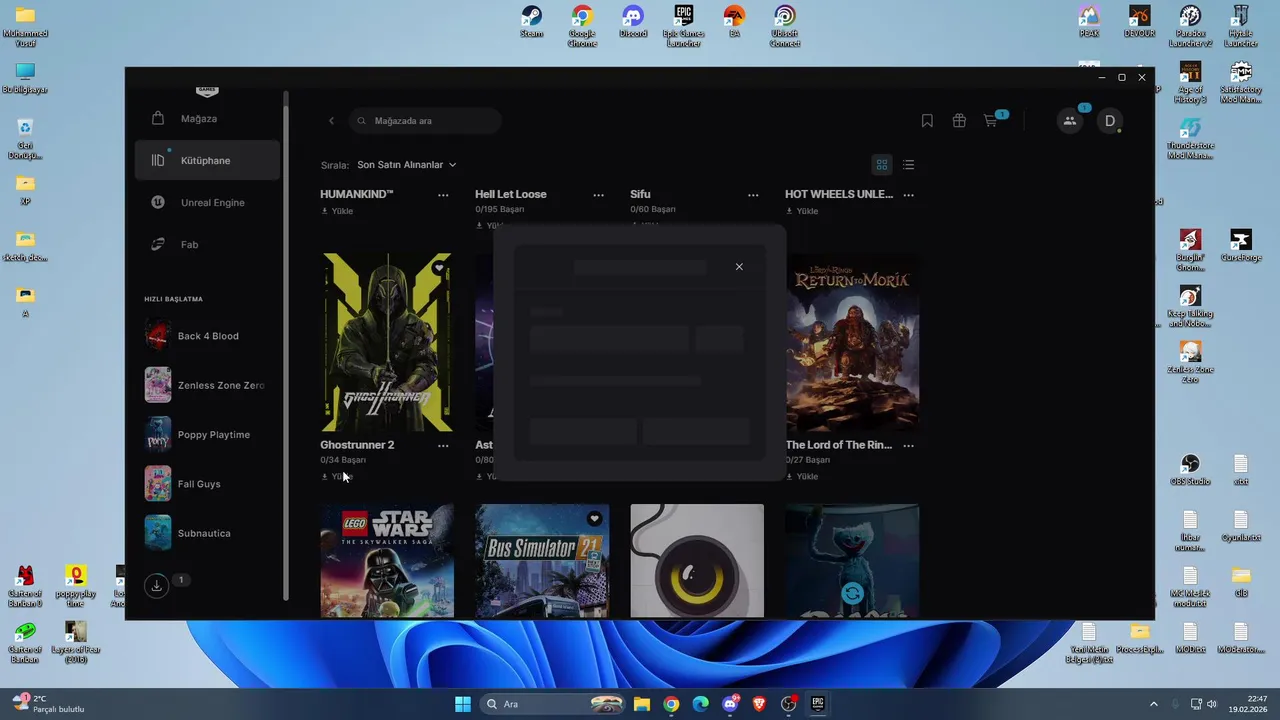Open Brave browser from the taskbar

click(759, 704)
